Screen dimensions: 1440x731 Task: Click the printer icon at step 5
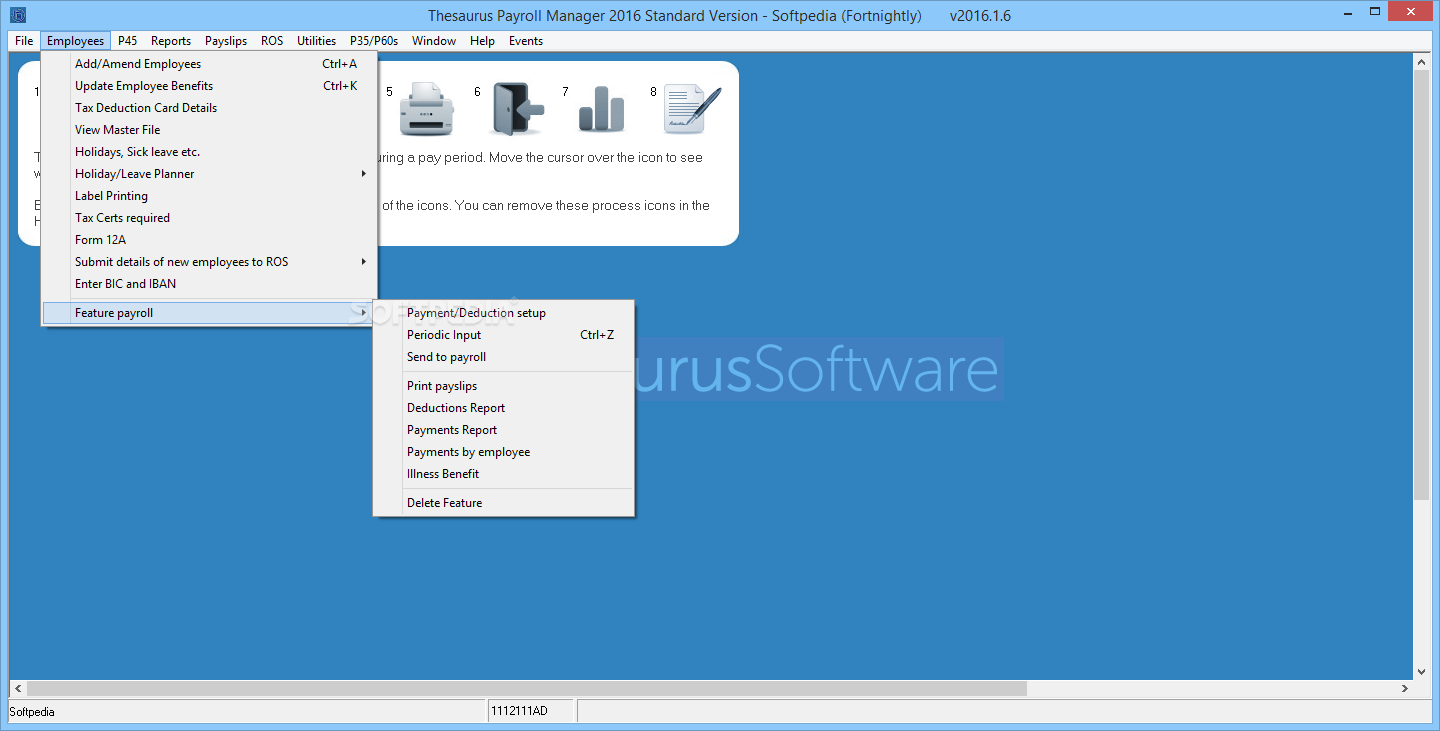427,108
